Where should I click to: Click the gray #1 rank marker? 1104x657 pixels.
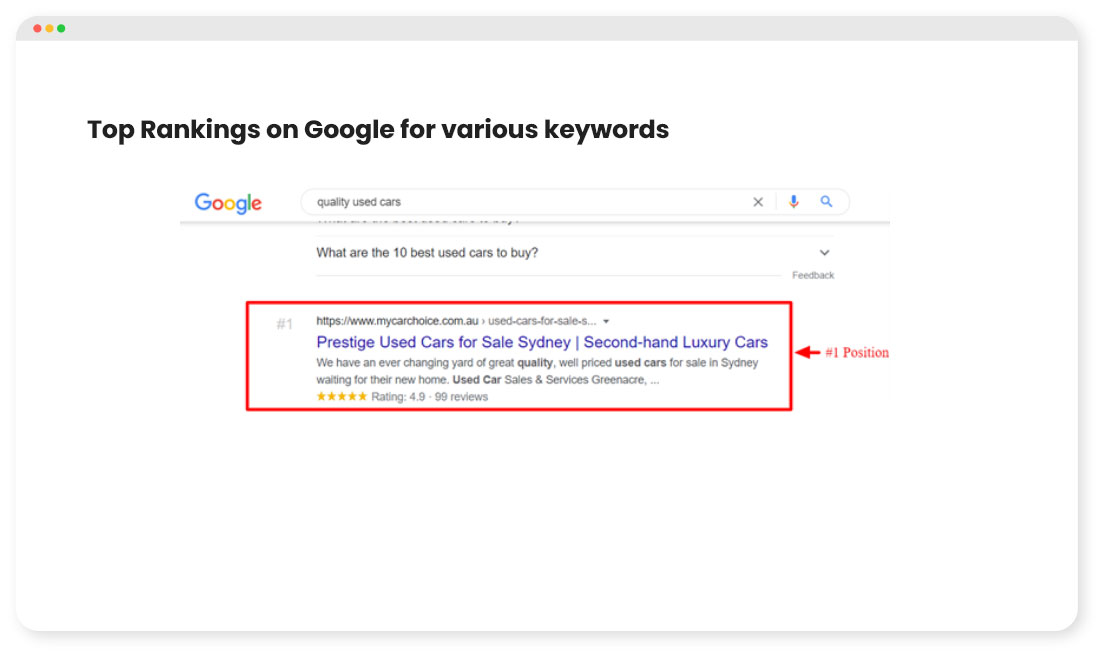284,324
